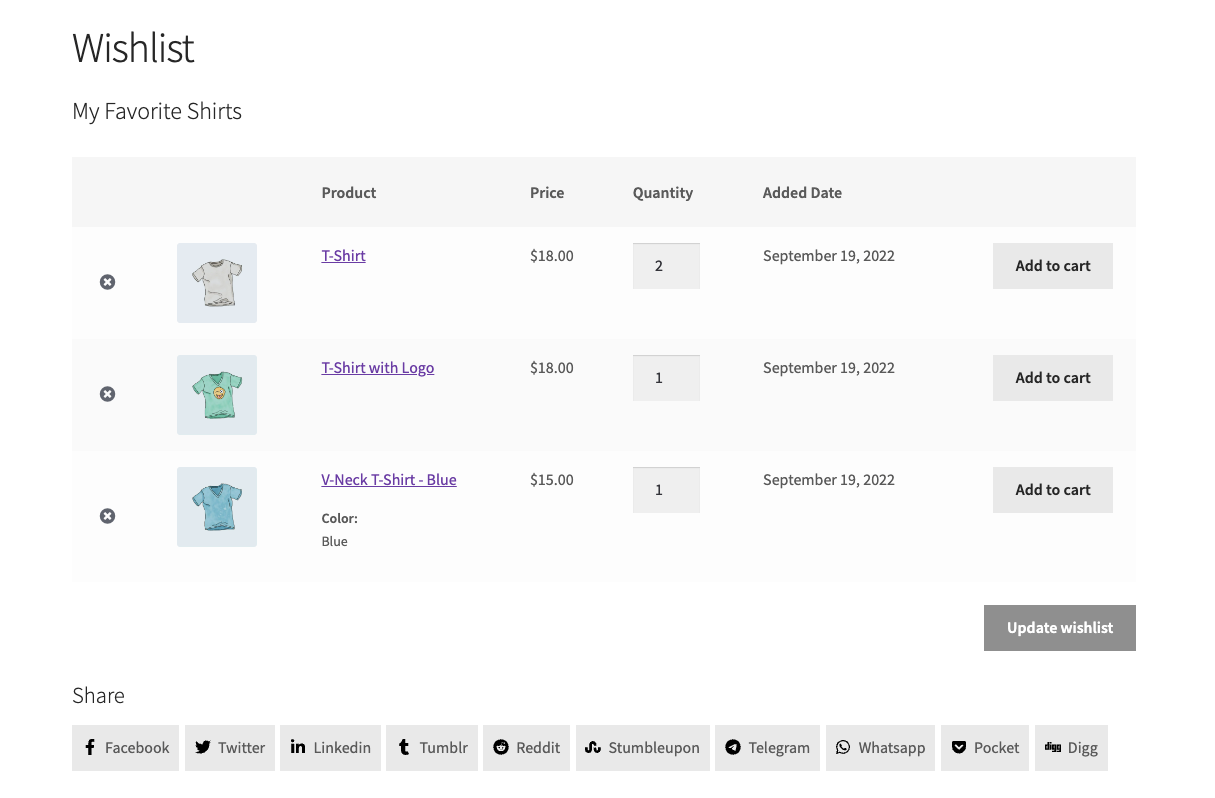Add T-Shirt to cart
The width and height of the screenshot is (1215, 798).
click(x=1052, y=266)
